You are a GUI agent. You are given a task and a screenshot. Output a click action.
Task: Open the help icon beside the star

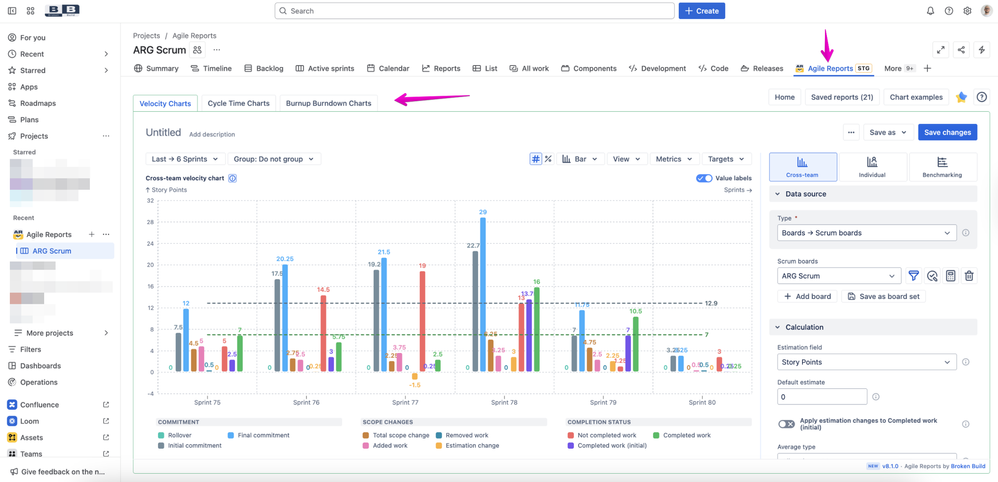tap(981, 98)
